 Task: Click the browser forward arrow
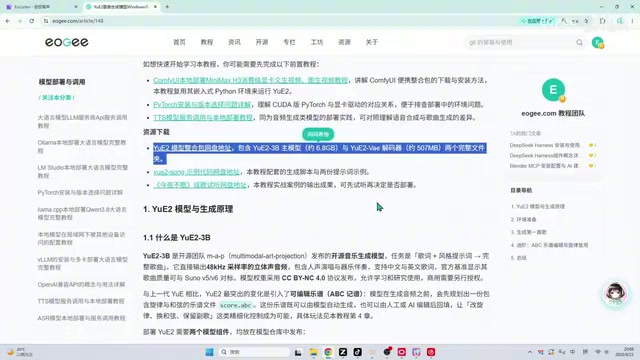[19, 21]
